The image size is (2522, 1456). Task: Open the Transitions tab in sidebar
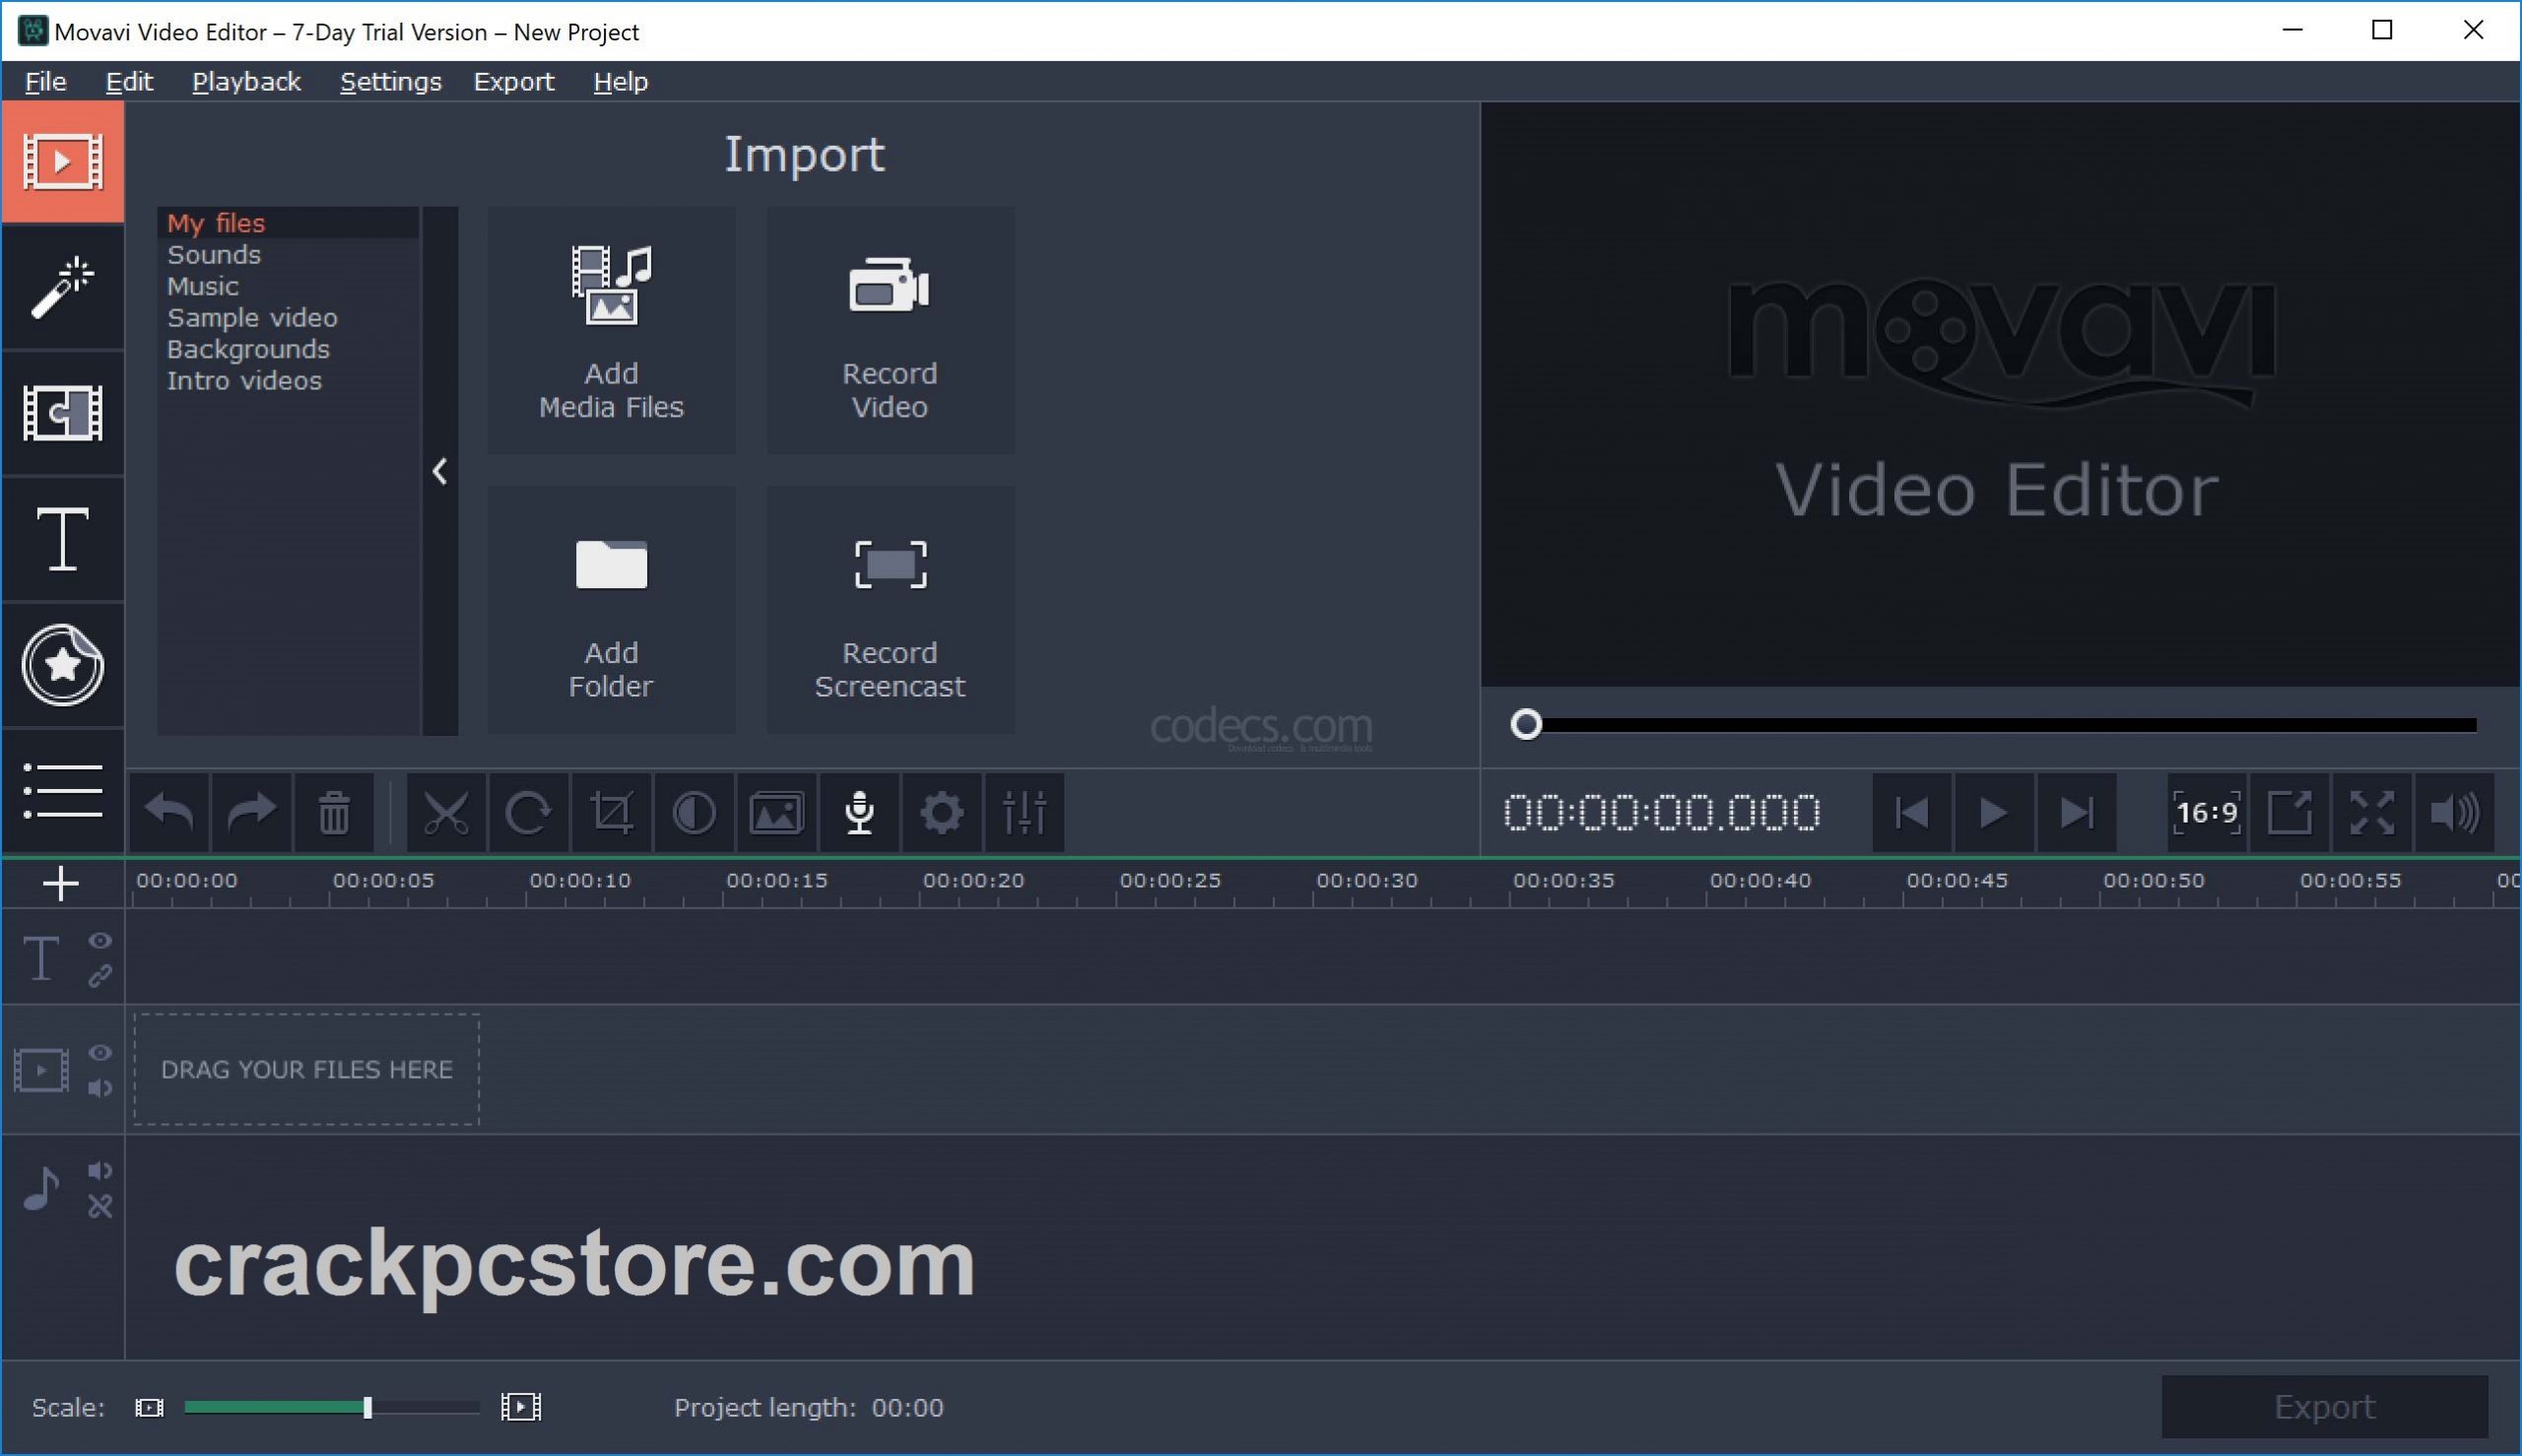[x=62, y=413]
